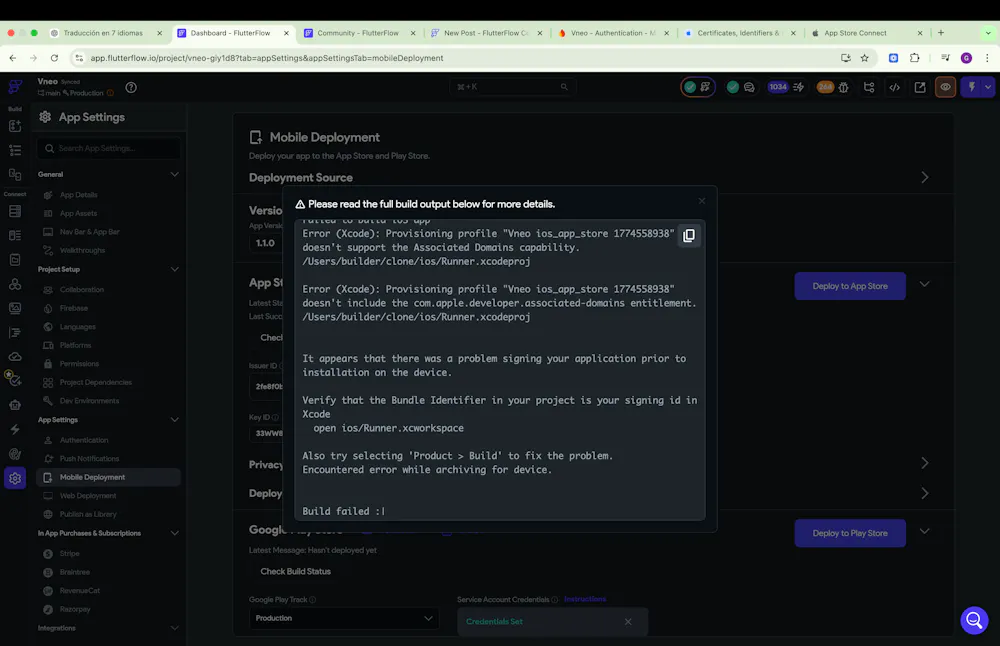
Task: Open the Firebase settings item
Action: (x=74, y=308)
